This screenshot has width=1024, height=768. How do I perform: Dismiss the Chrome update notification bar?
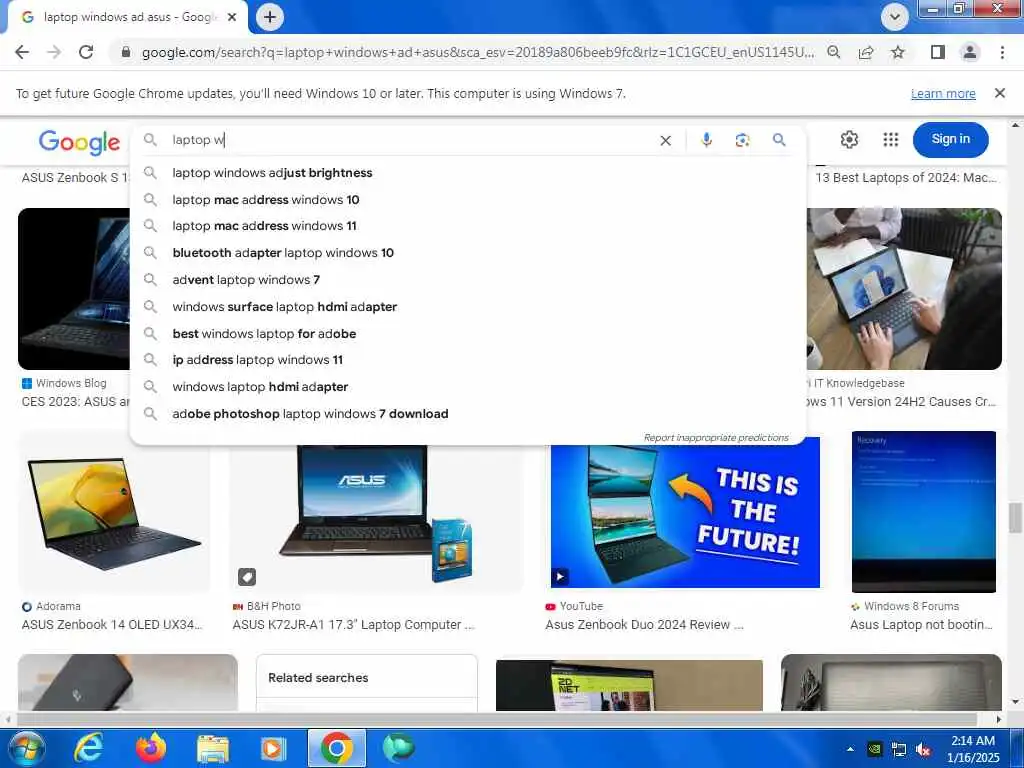[x=999, y=93]
